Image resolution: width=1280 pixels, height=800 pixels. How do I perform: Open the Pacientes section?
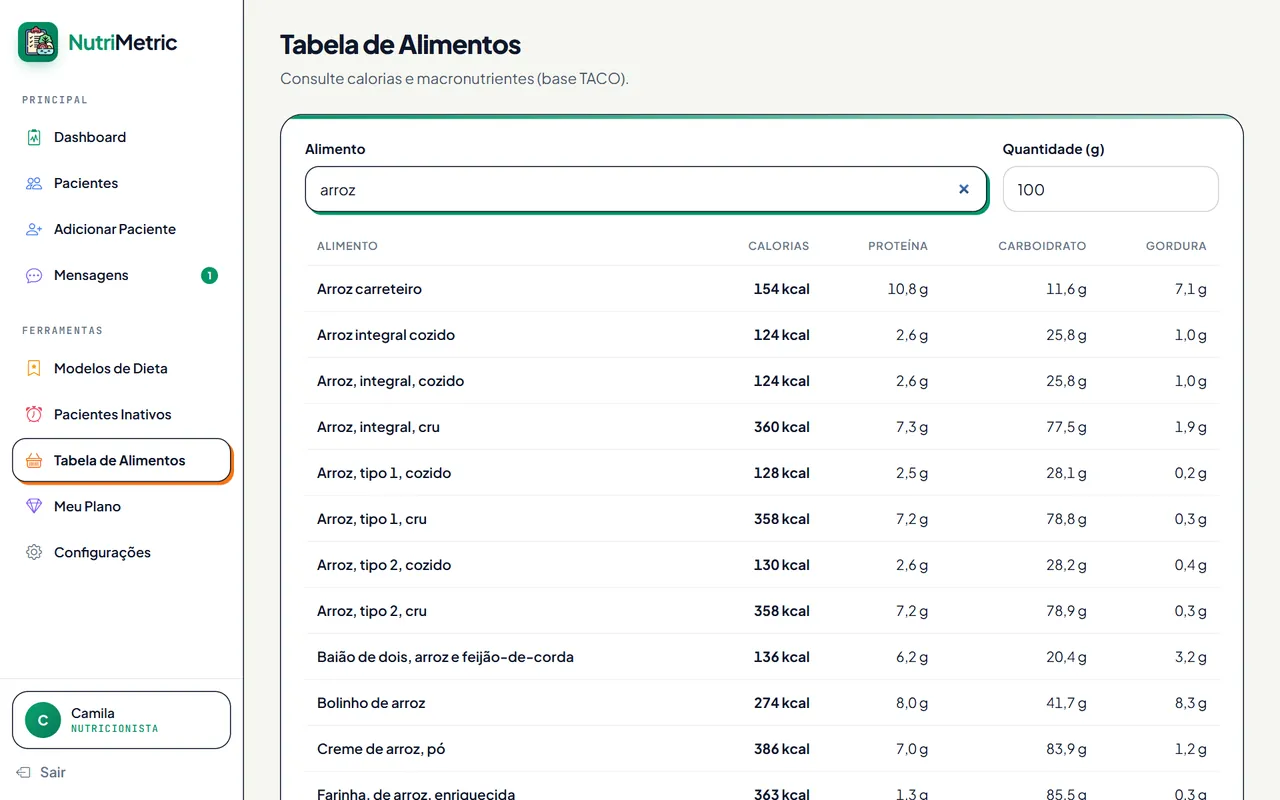pos(122,183)
